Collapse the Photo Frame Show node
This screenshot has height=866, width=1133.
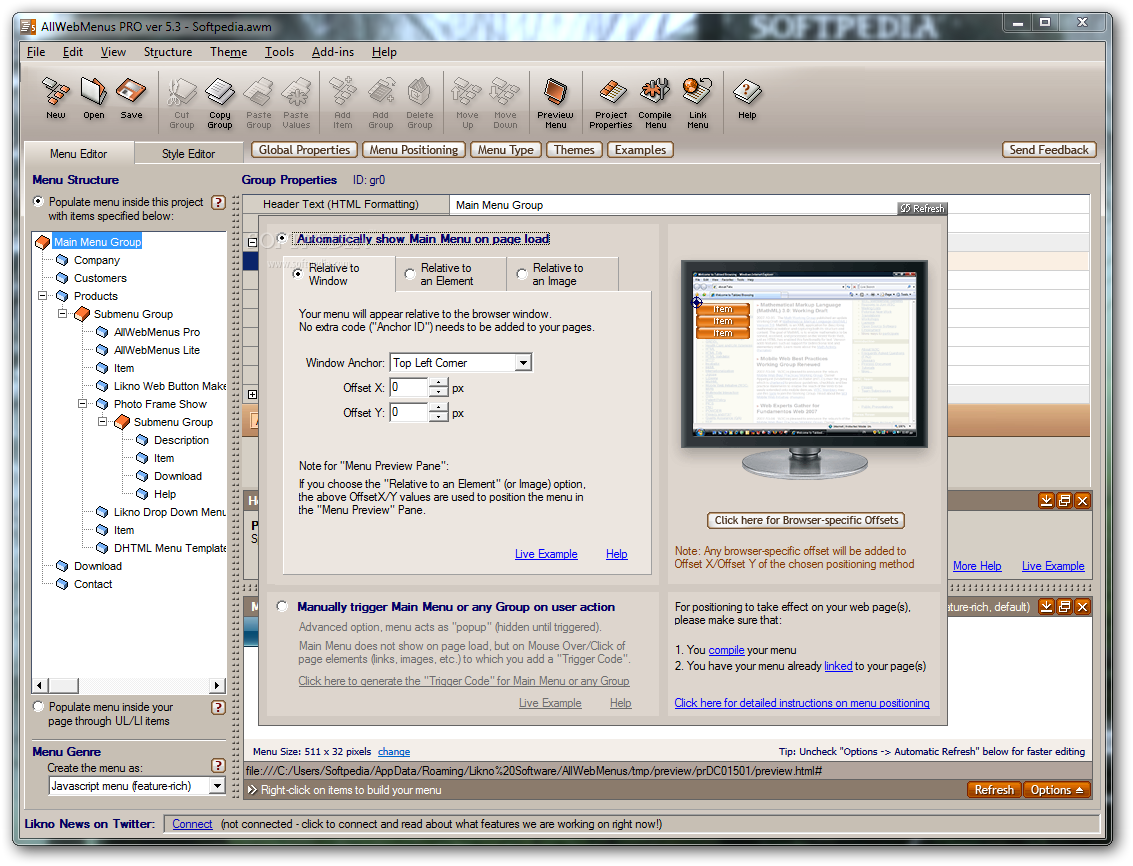click(x=82, y=404)
